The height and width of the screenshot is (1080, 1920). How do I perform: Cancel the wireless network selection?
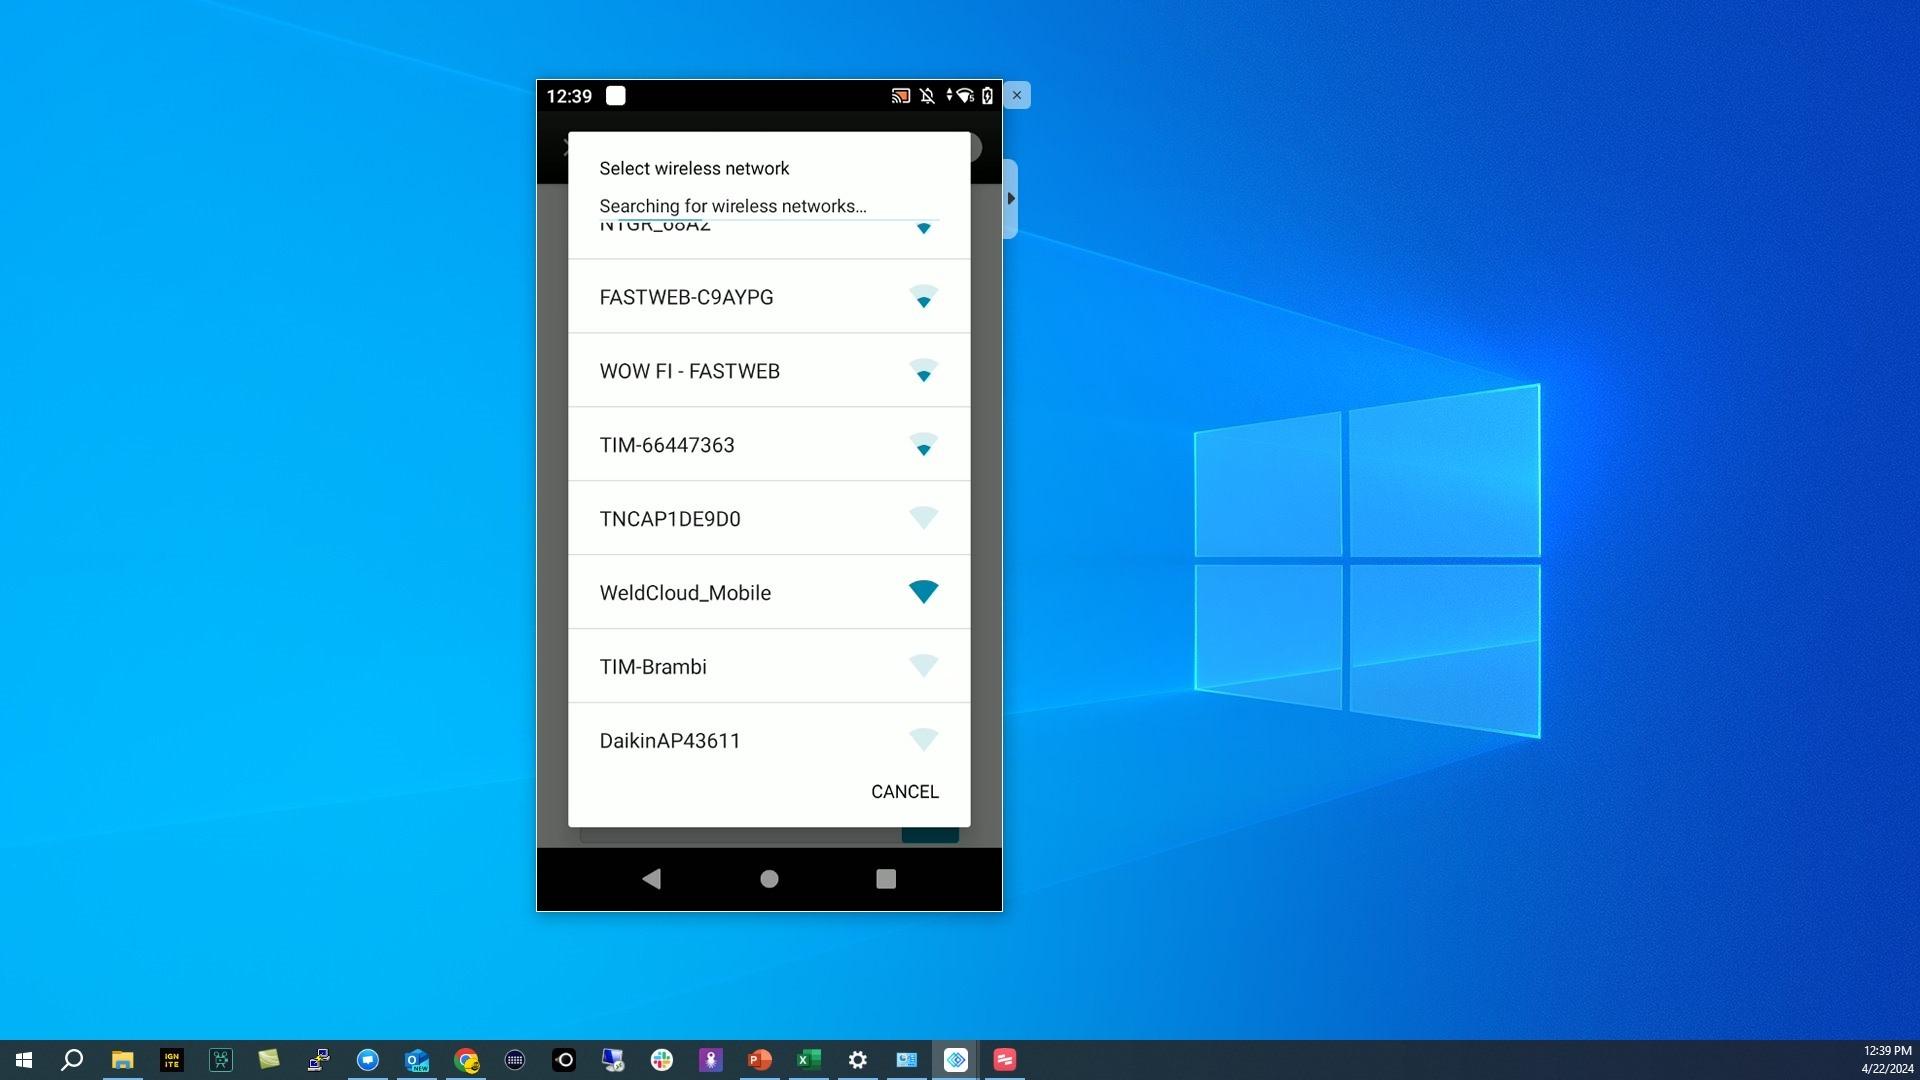[x=904, y=792]
